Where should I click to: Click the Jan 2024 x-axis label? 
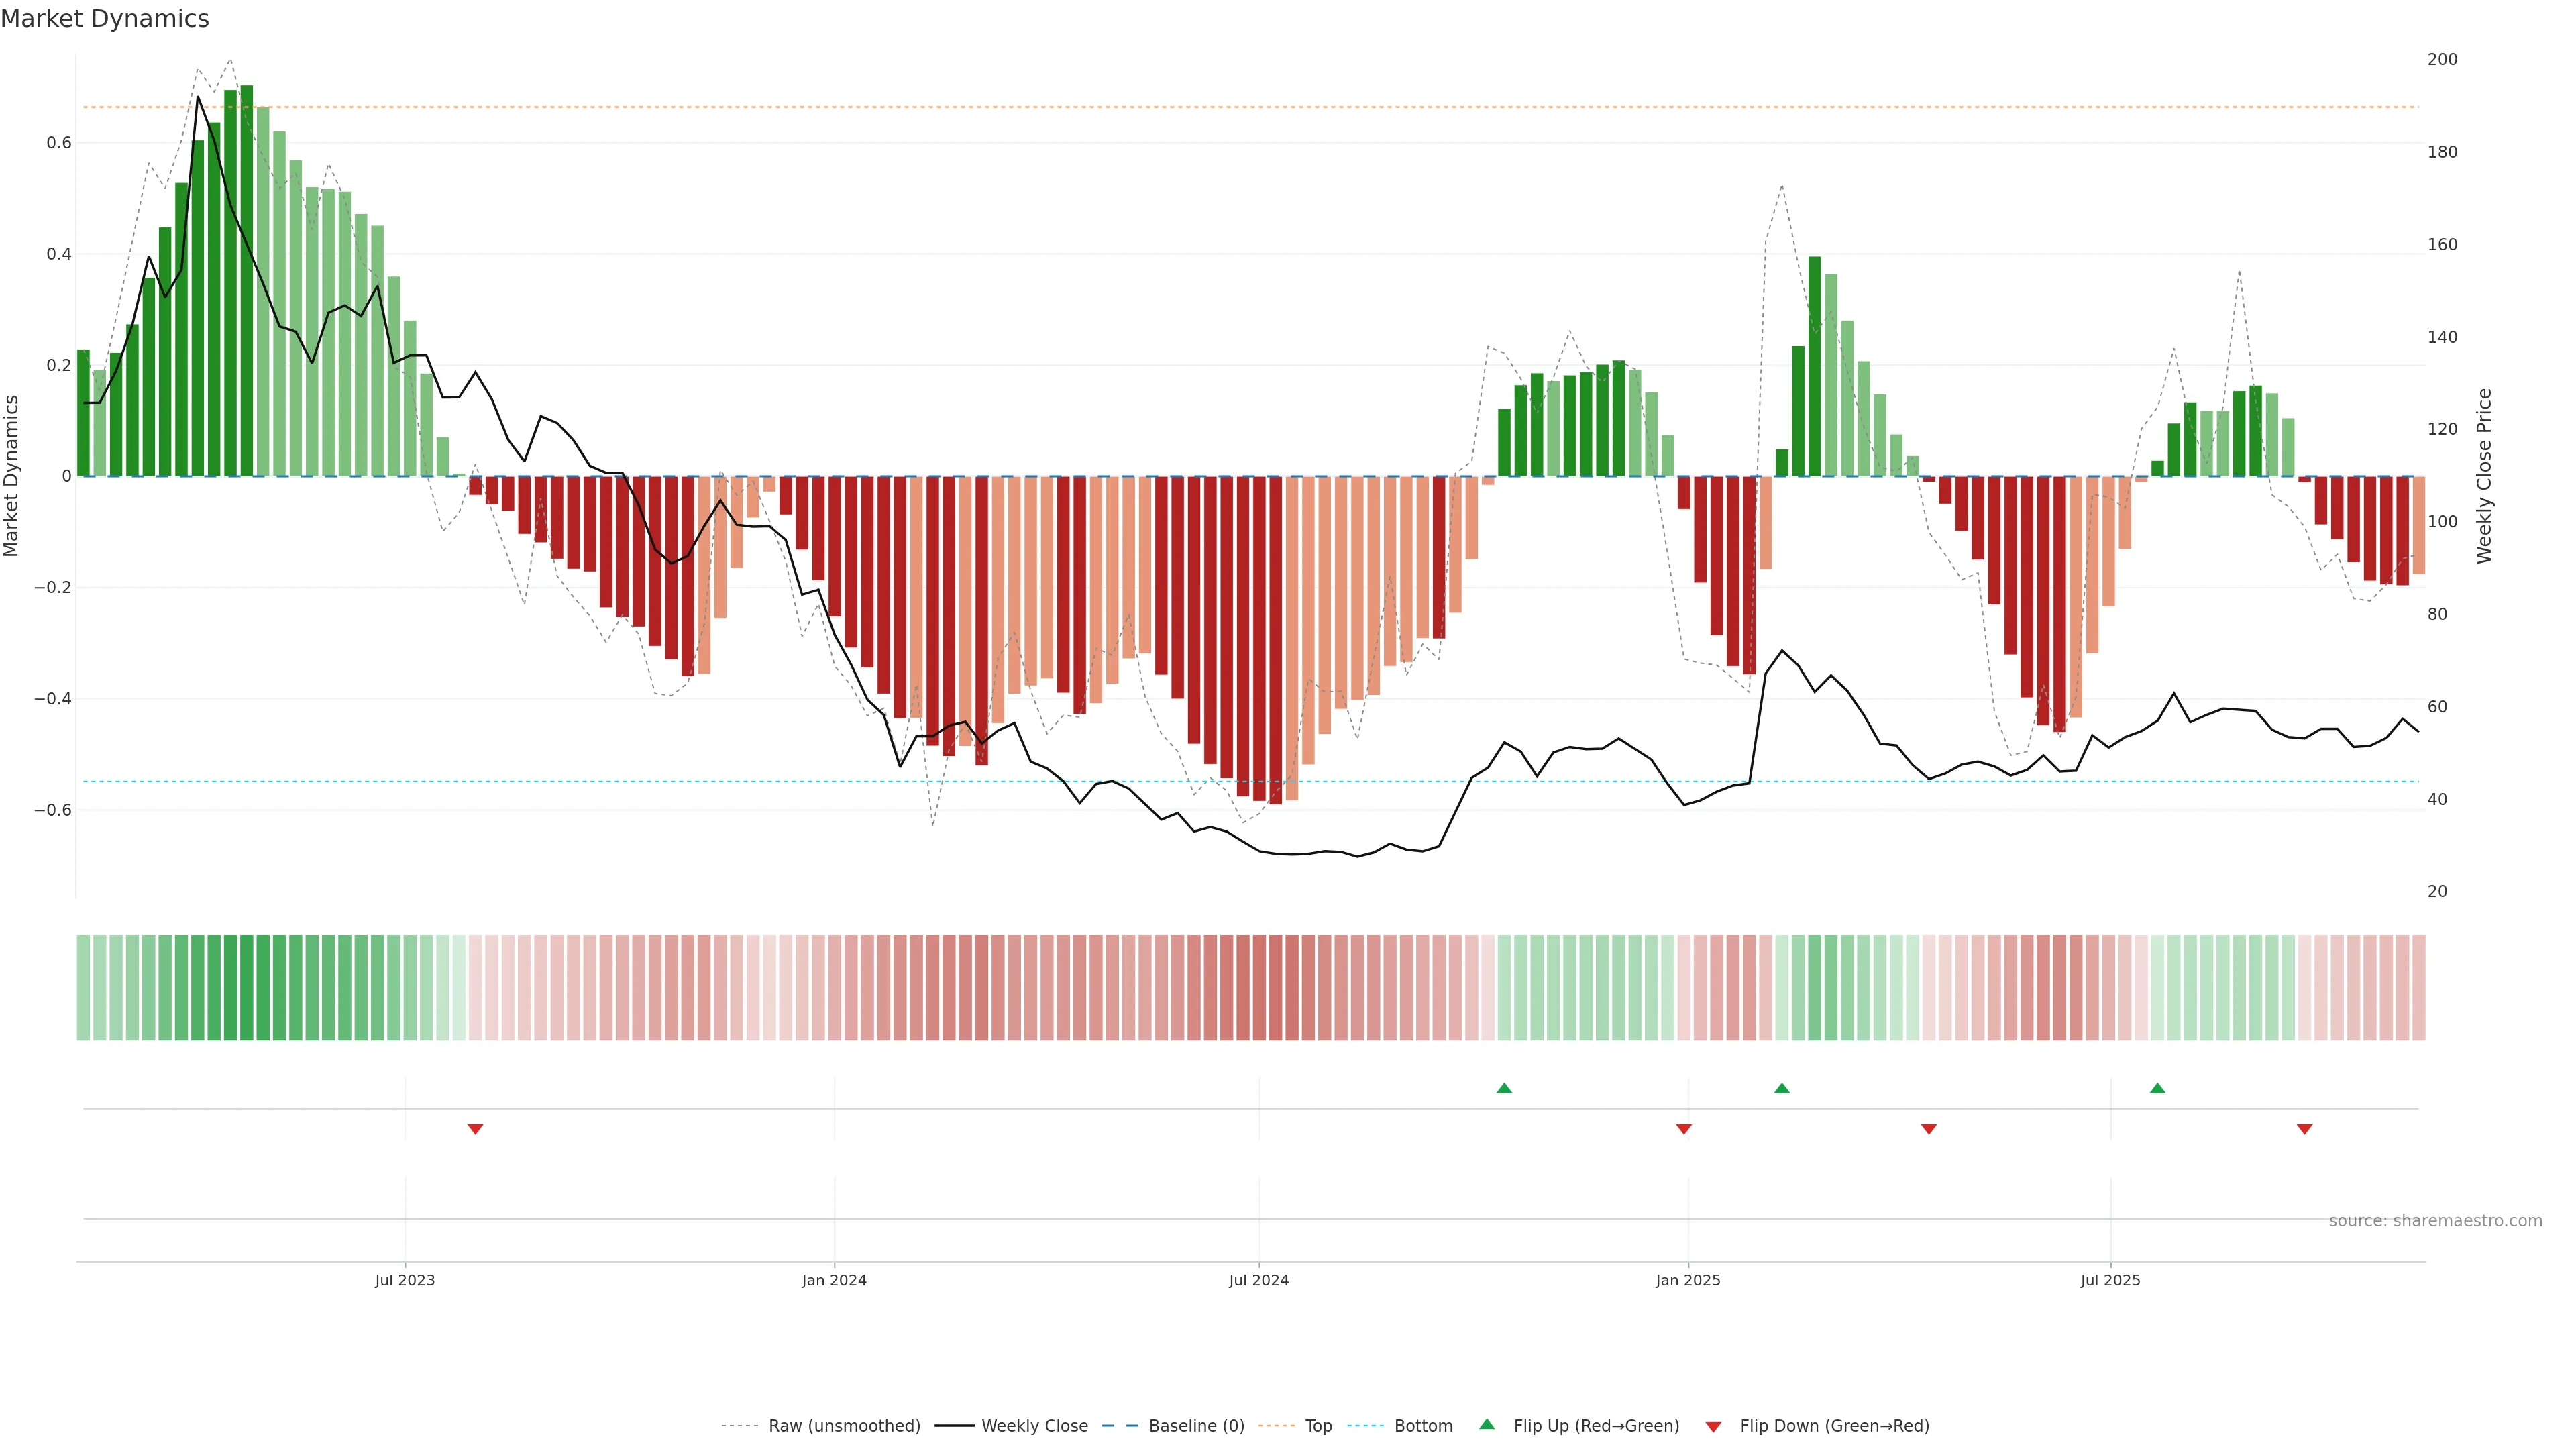pyautogui.click(x=834, y=1280)
